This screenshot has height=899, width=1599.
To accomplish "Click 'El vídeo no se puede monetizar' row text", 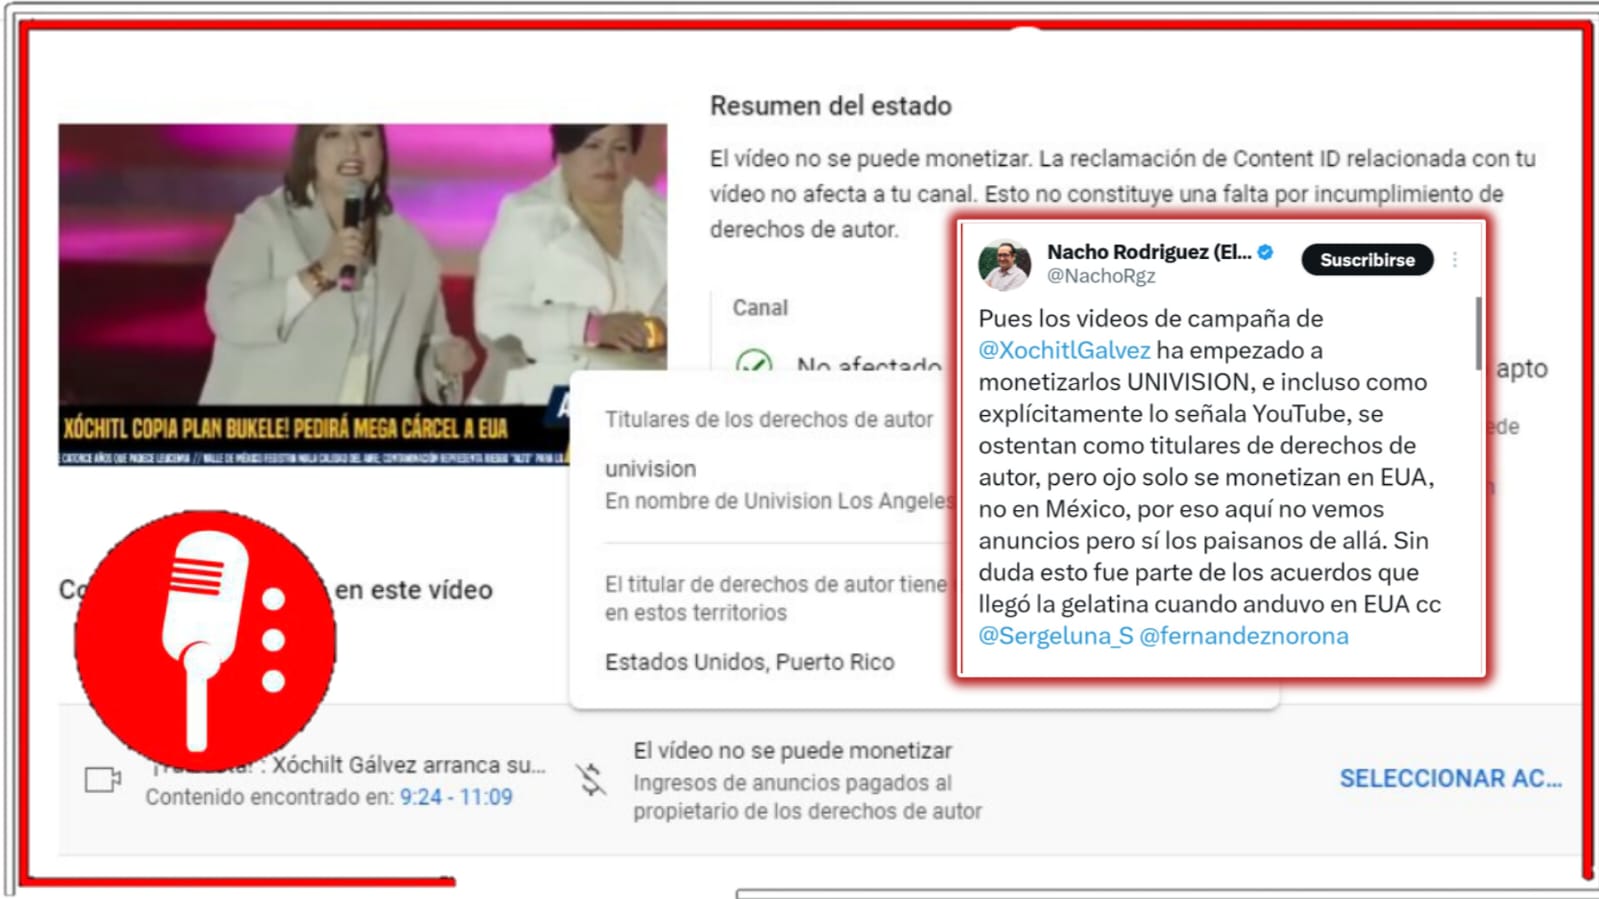I will point(793,751).
